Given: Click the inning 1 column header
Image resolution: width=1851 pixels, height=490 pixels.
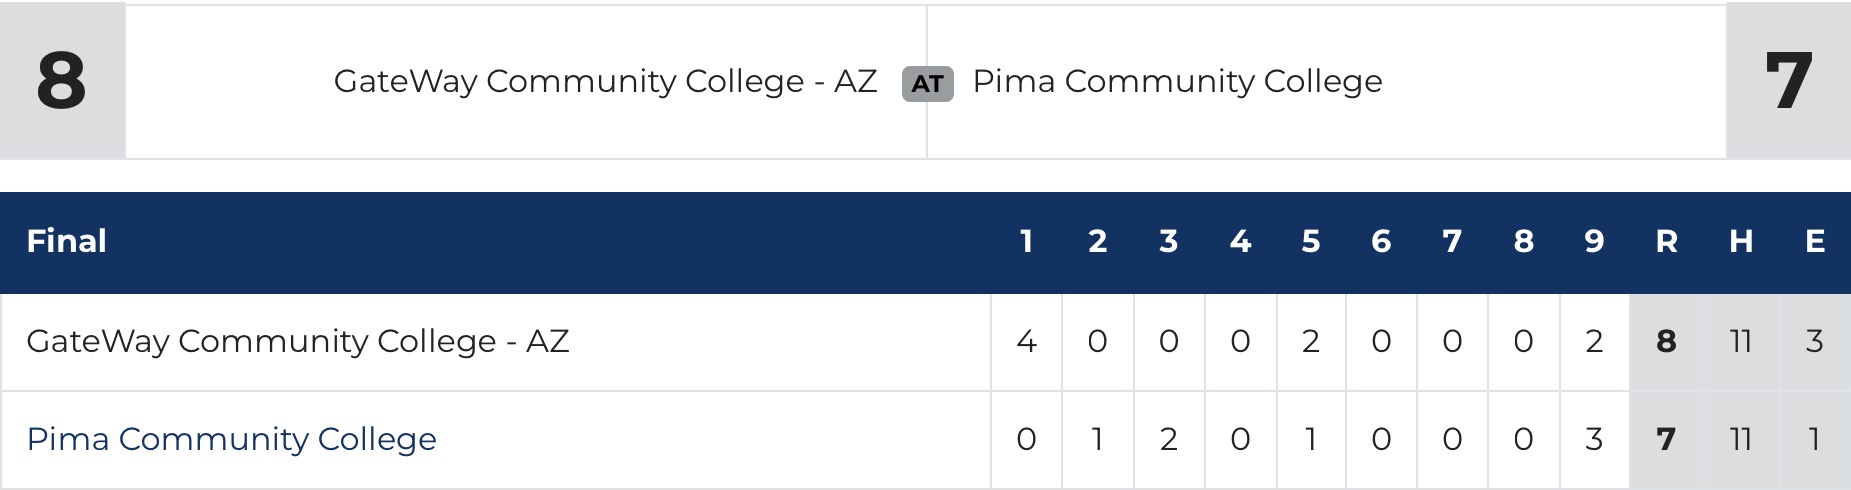Looking at the screenshot, I should tap(1026, 241).
